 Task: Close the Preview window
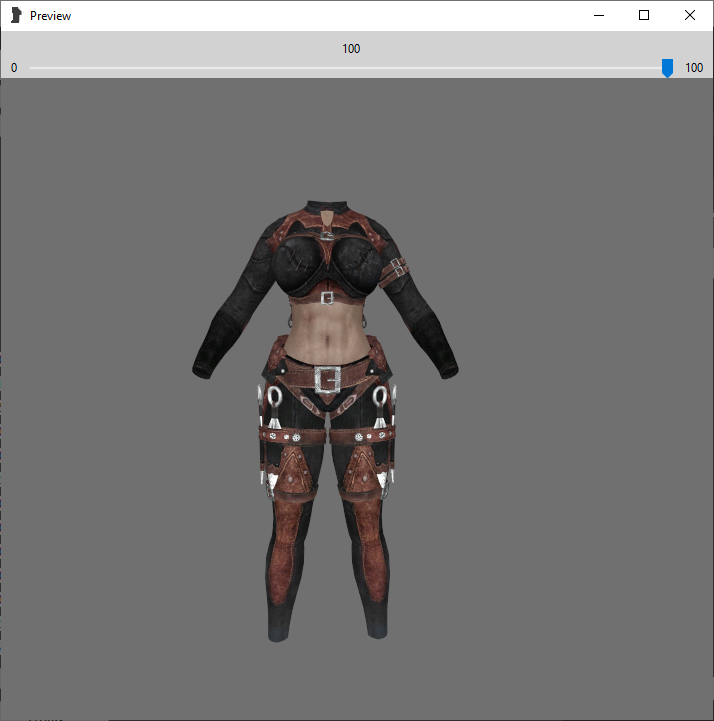coord(690,15)
